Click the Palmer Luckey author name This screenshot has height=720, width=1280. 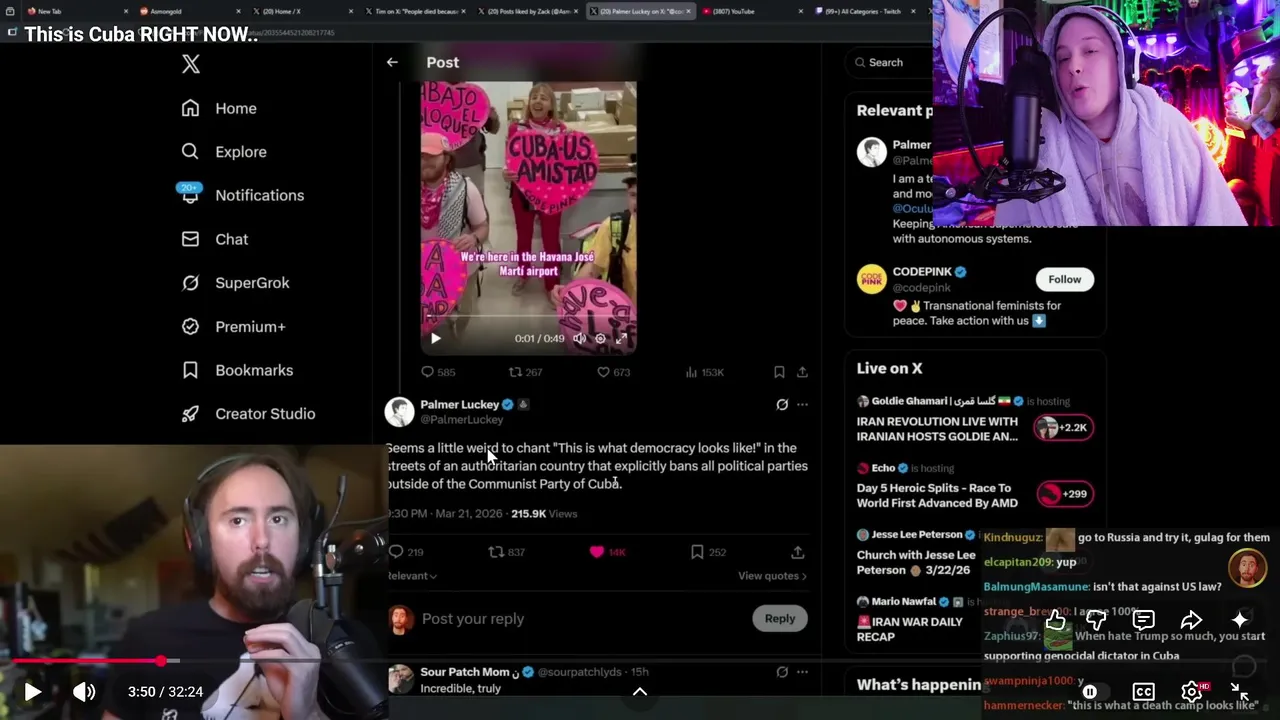(x=459, y=404)
